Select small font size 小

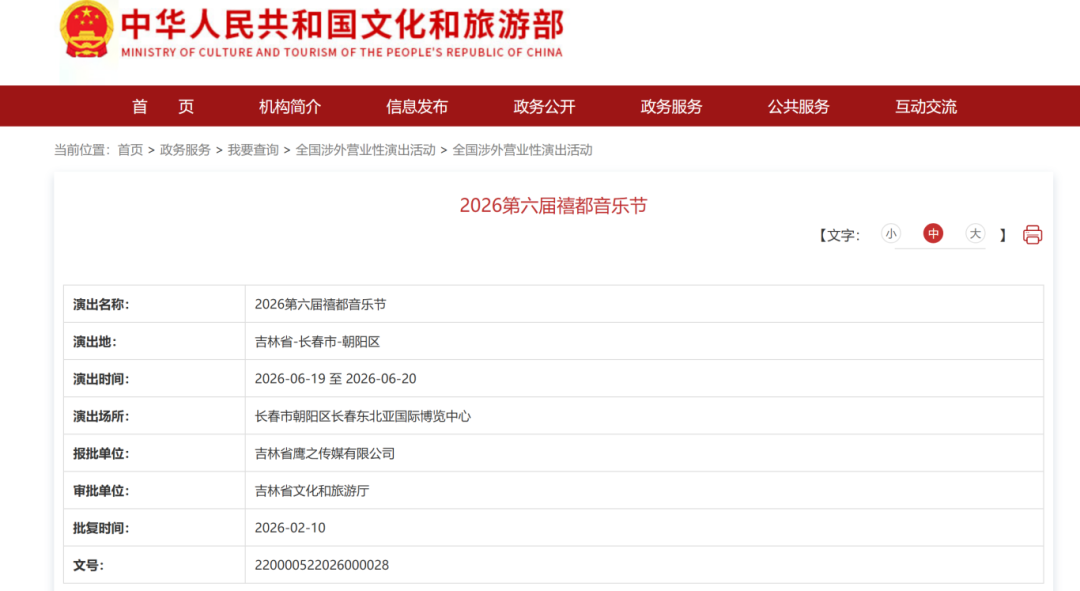coord(891,234)
